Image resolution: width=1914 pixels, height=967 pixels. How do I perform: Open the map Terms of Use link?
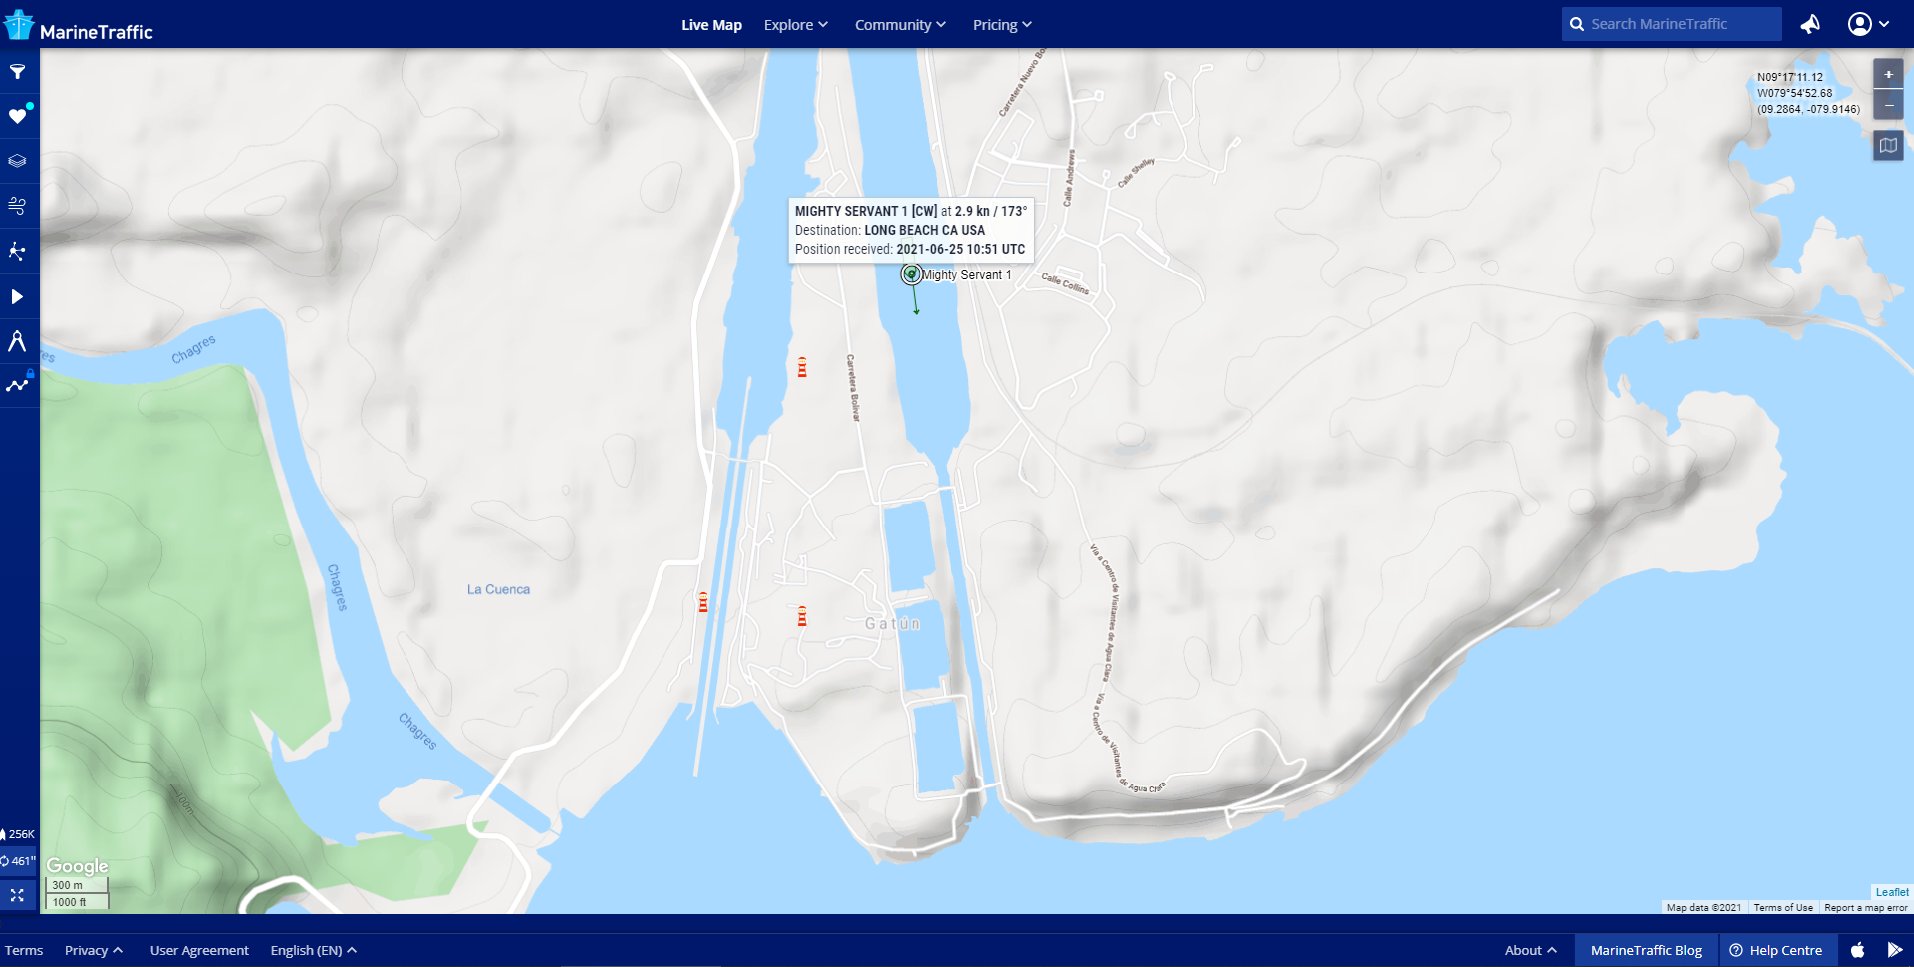point(1783,908)
